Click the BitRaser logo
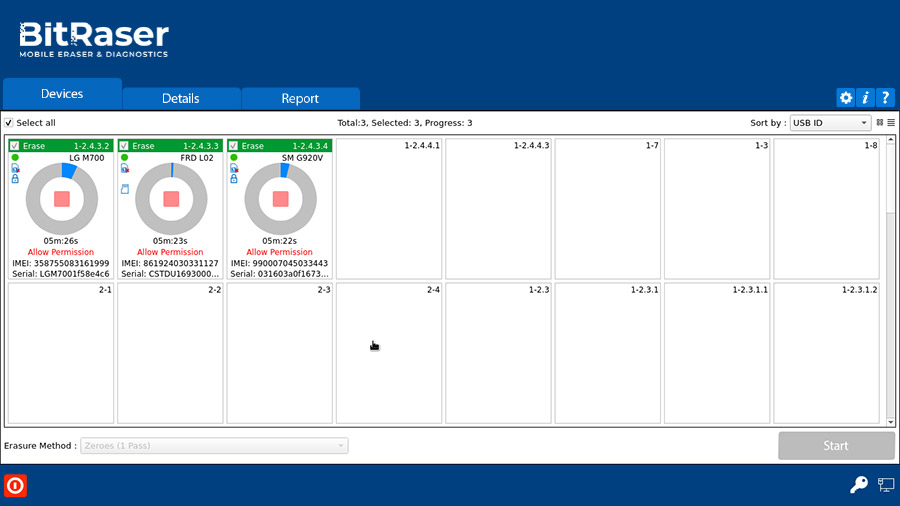This screenshot has height=506, width=900. pyautogui.click(x=94, y=40)
